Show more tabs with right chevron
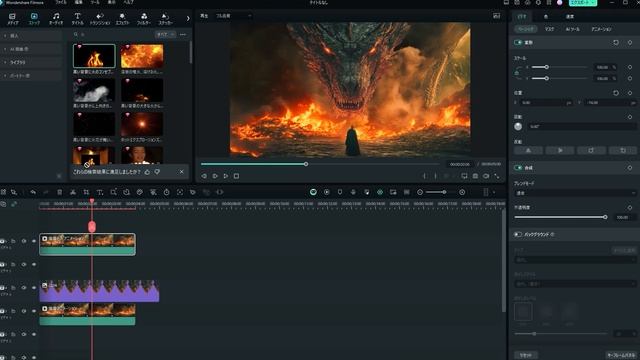Viewport: 640px width, 360px height. pos(188,18)
